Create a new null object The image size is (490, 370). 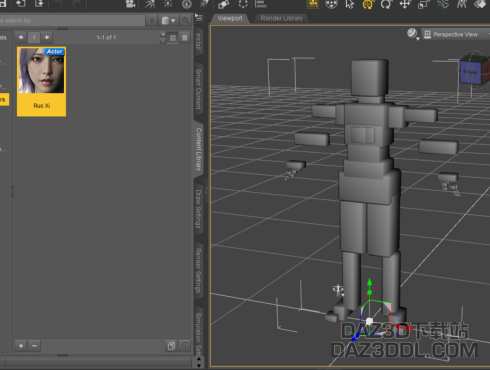point(243,4)
